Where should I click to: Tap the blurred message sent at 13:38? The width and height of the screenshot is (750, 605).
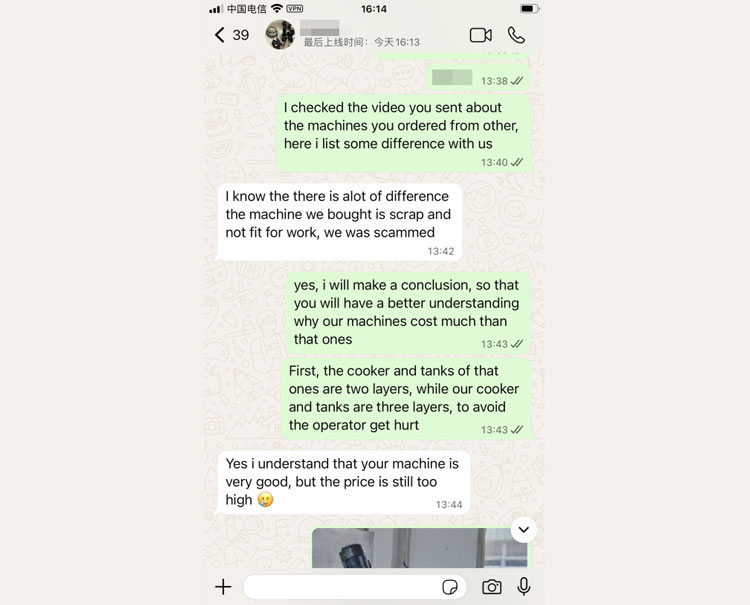tap(478, 78)
